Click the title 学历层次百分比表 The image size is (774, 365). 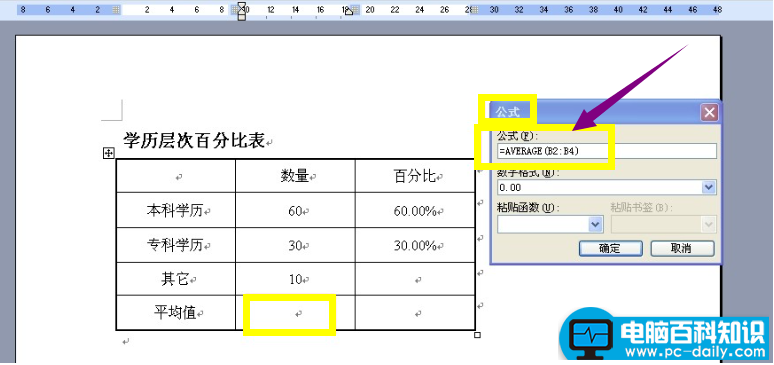[194, 140]
